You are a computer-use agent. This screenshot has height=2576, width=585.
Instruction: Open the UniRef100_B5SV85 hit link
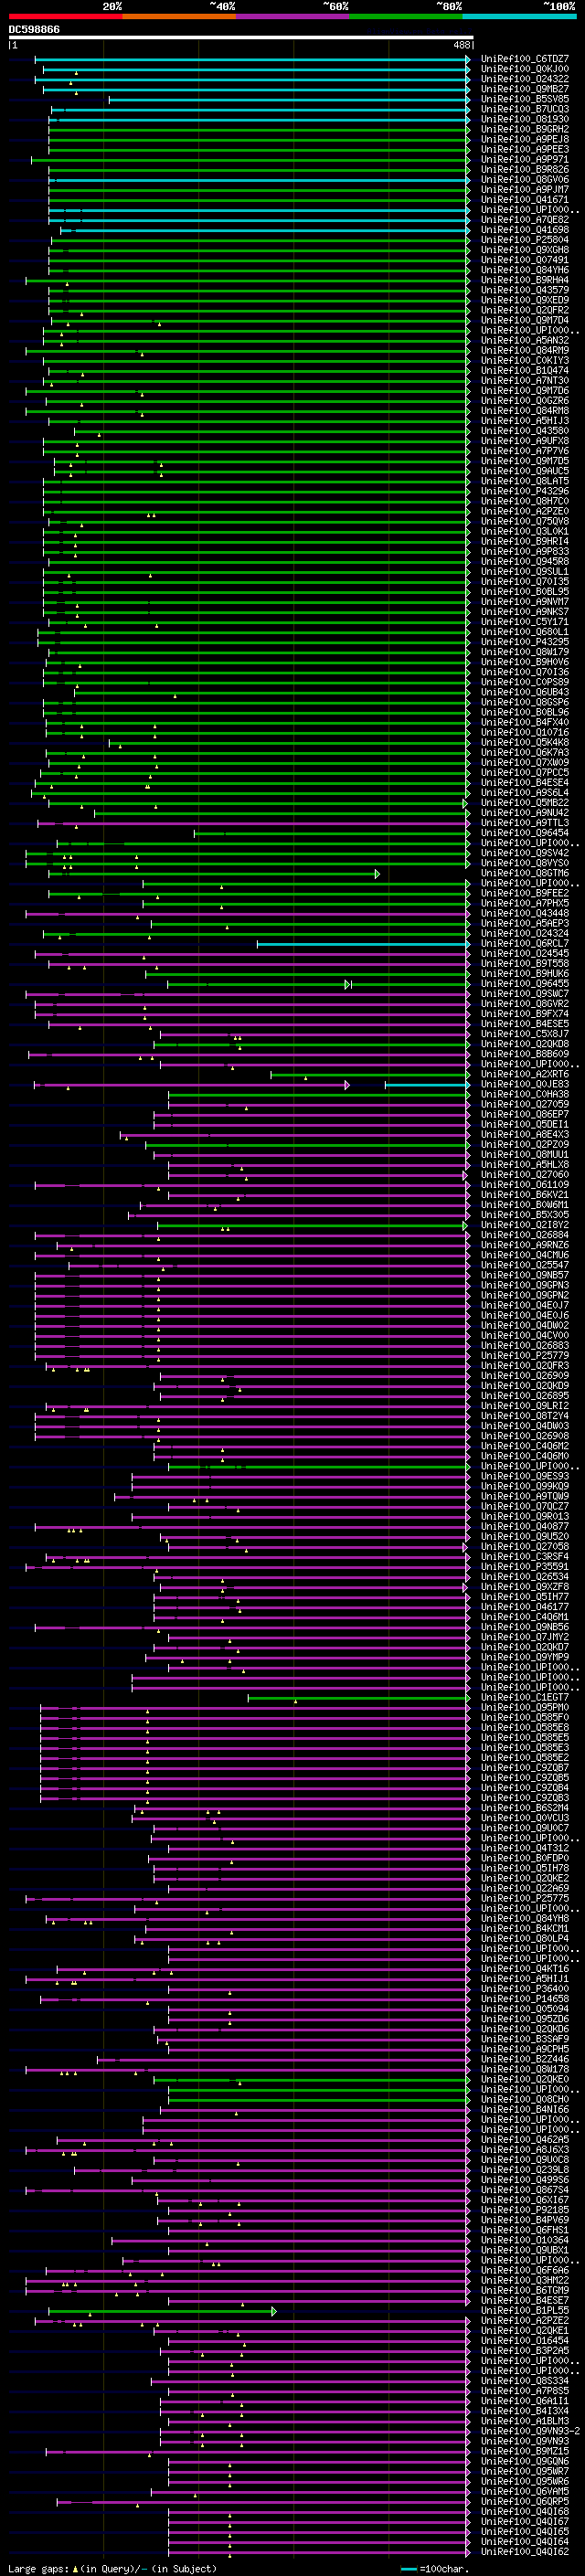pyautogui.click(x=525, y=99)
